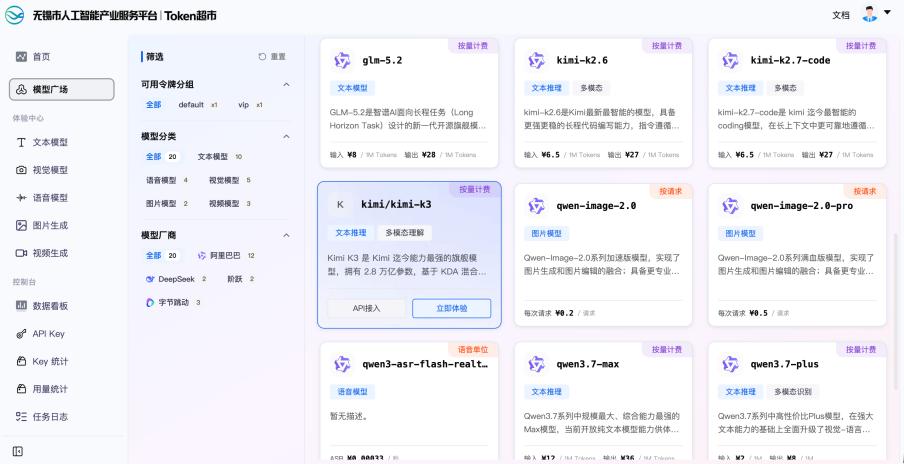The image size is (904, 464).
Task: Click the qwen-image-2.0-pro model icon
Action: [x=730, y=205]
